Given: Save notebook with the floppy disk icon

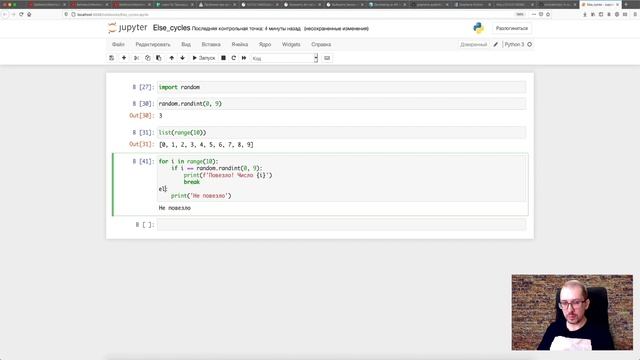Looking at the screenshot, I should click(111, 58).
